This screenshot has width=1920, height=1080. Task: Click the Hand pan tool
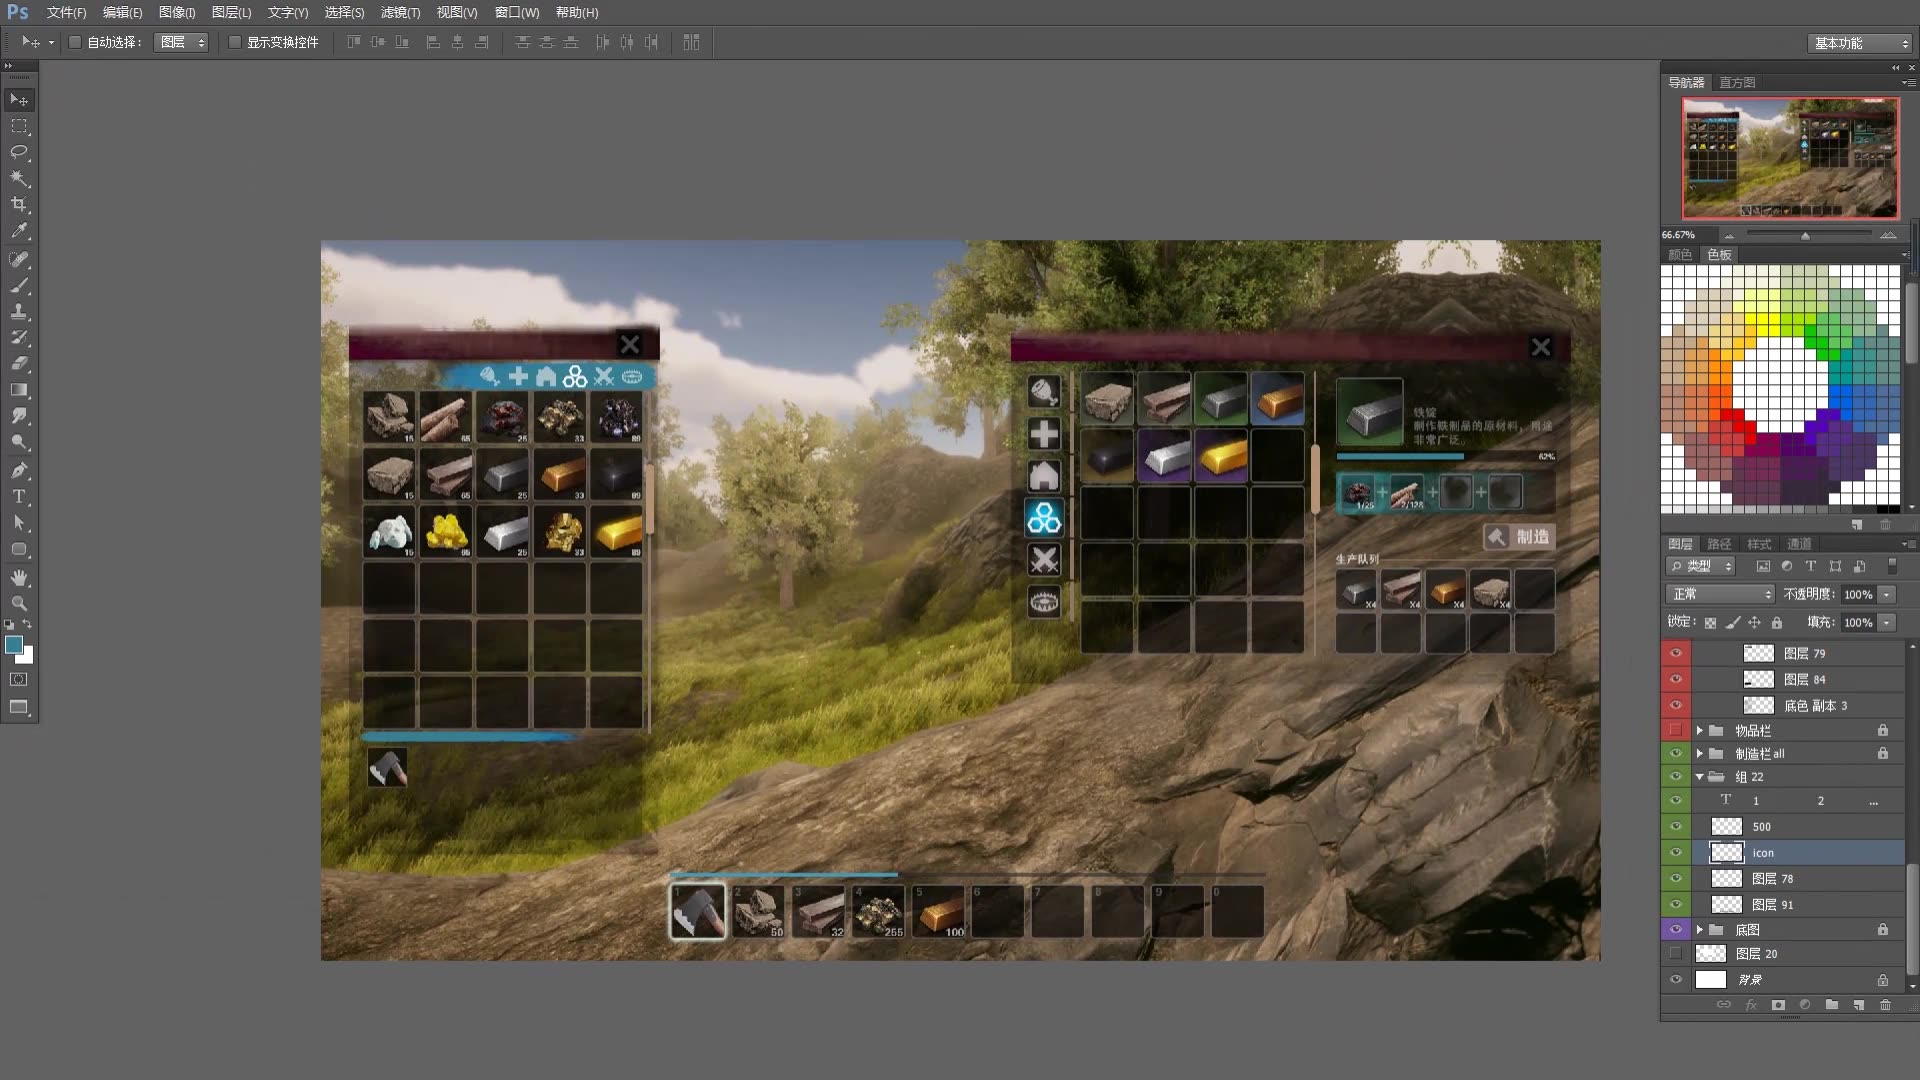(x=18, y=578)
